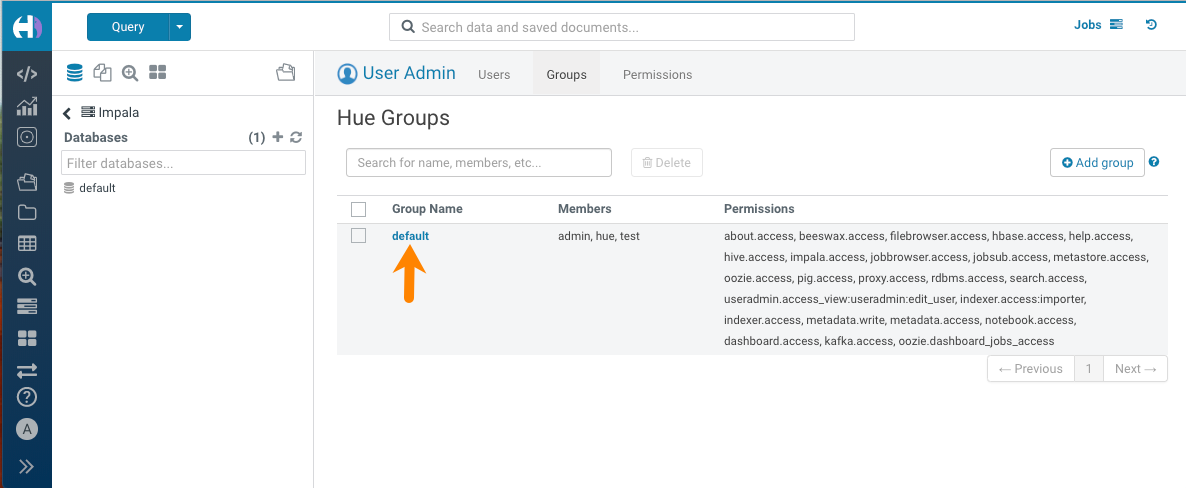
Task: Click the Hue logo icon
Action: pos(27,27)
